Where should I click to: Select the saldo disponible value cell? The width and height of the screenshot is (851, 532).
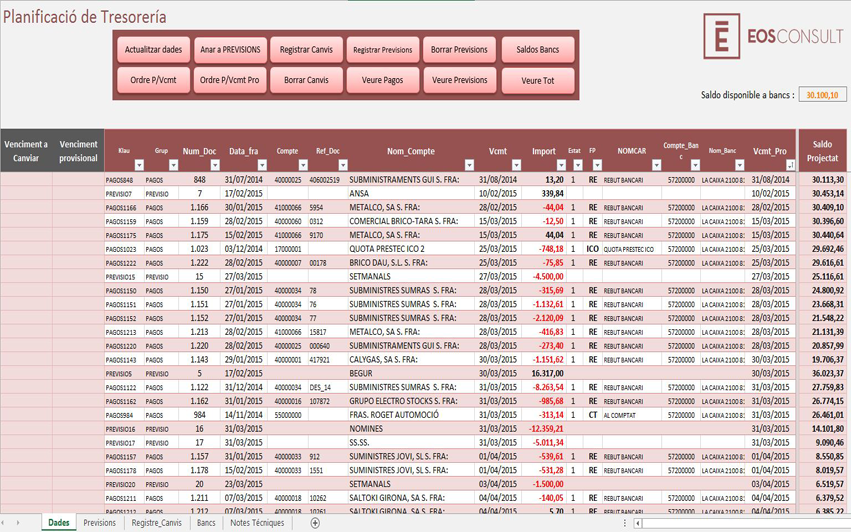[822, 95]
